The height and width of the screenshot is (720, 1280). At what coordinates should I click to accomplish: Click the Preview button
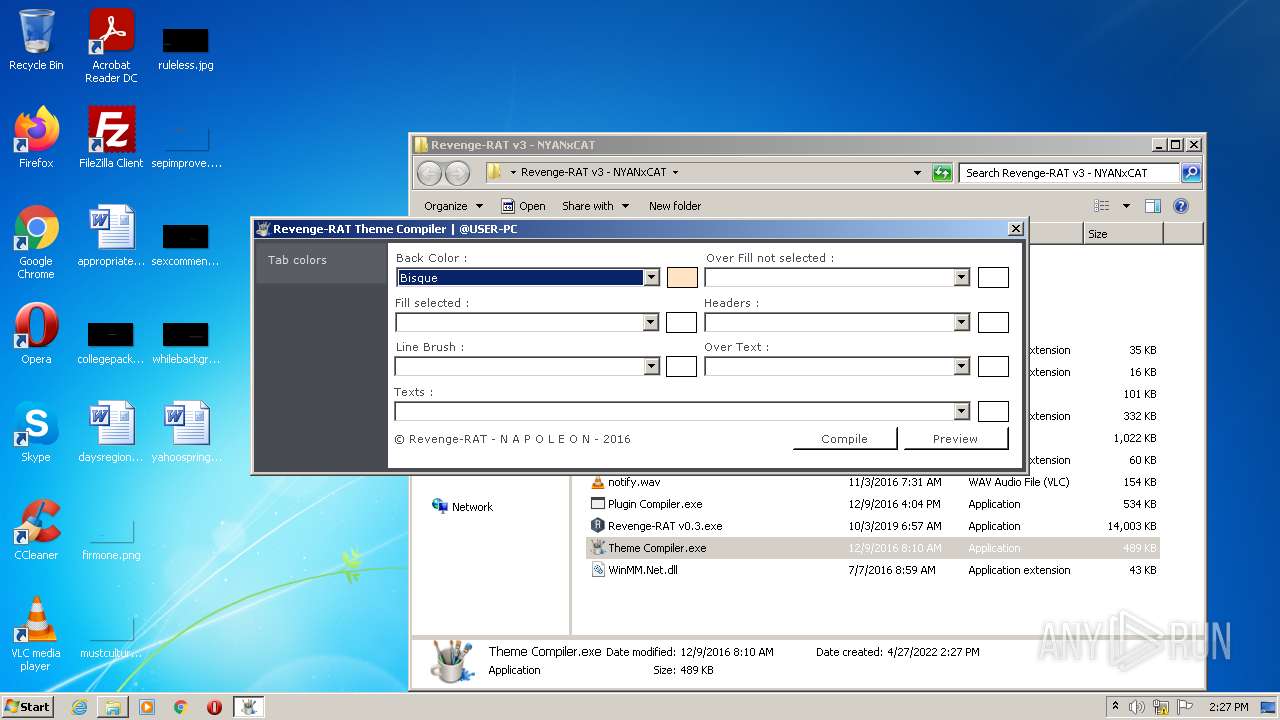point(955,439)
